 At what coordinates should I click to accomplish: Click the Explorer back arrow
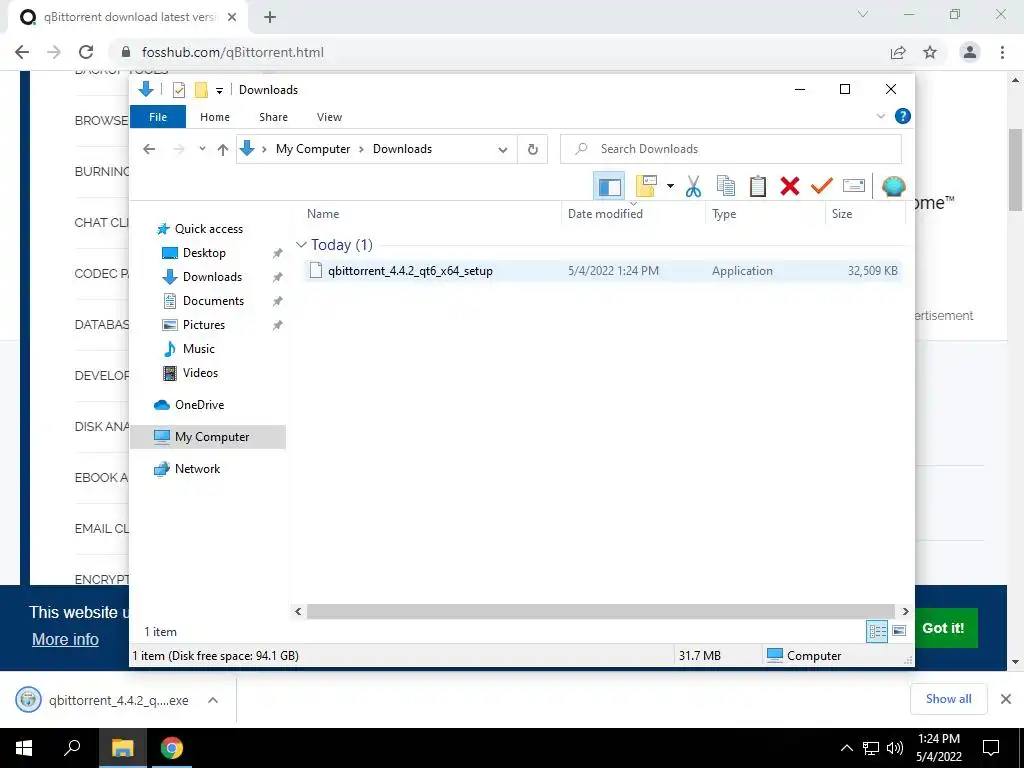pos(149,149)
